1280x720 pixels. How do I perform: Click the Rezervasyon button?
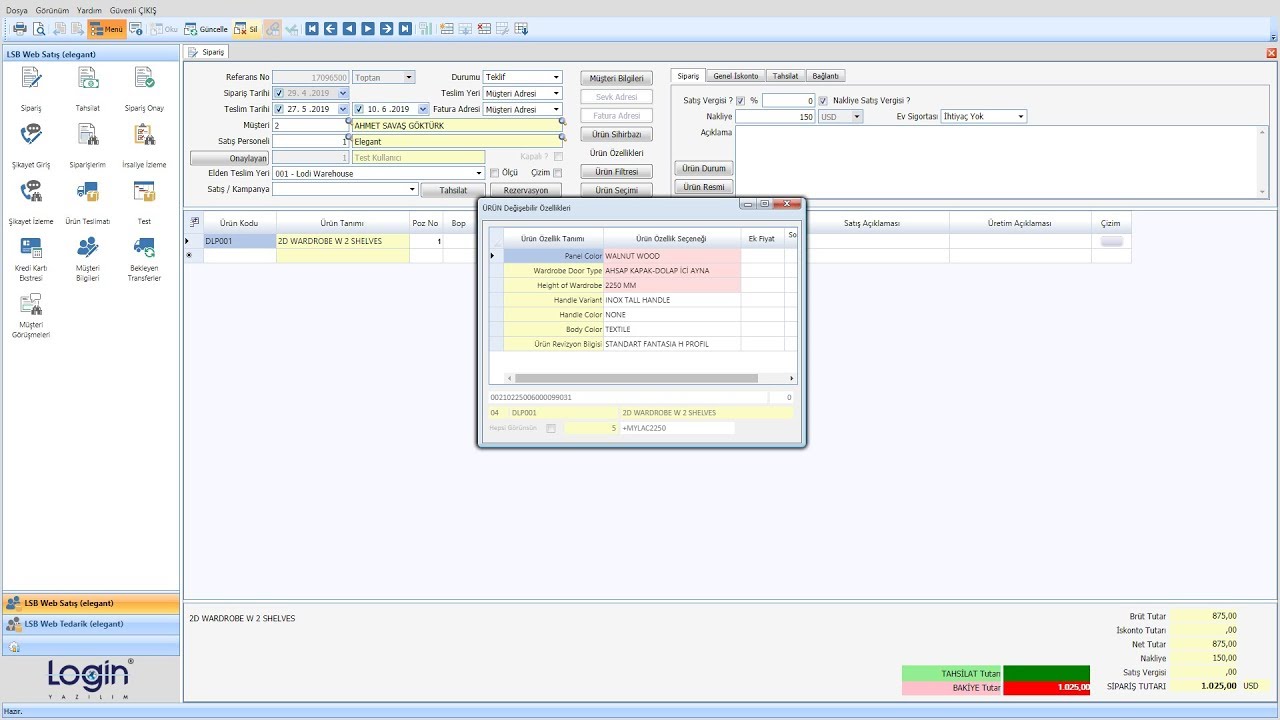pyautogui.click(x=526, y=190)
